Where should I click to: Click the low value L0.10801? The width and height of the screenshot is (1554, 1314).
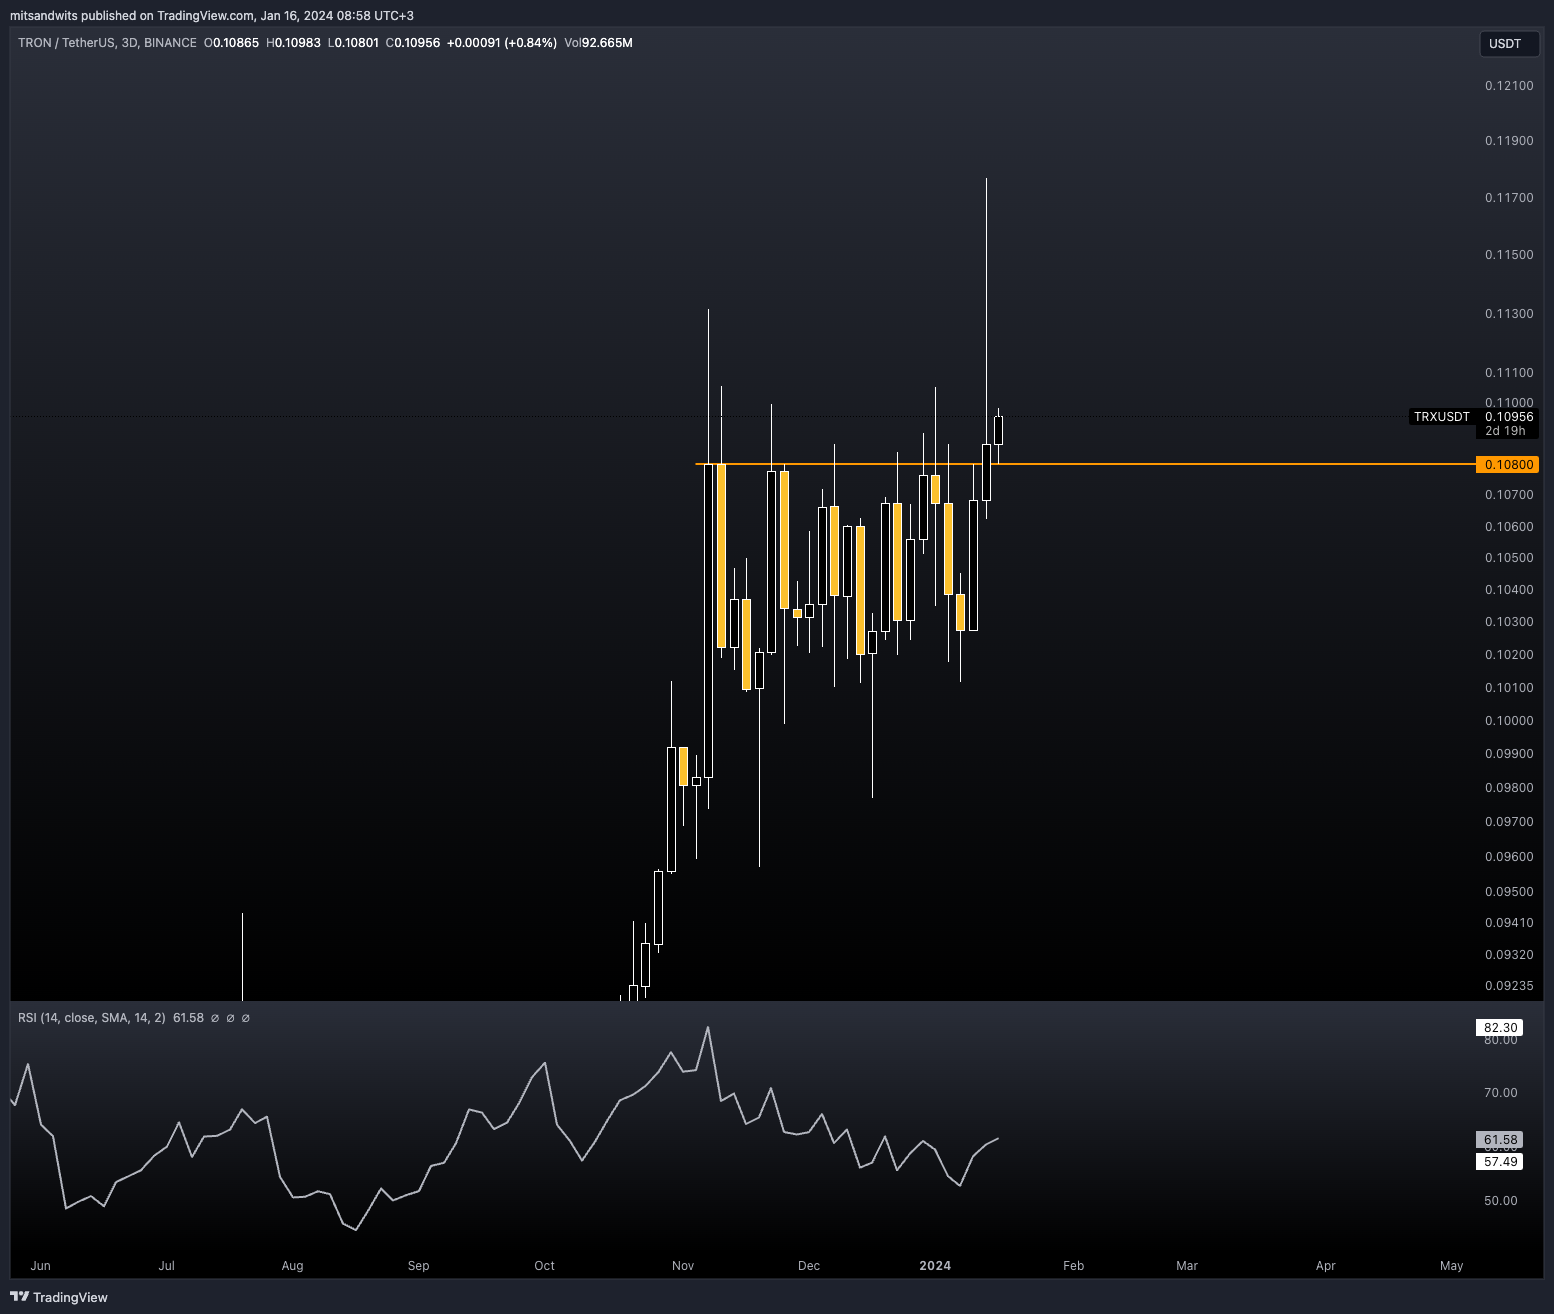click(x=353, y=43)
